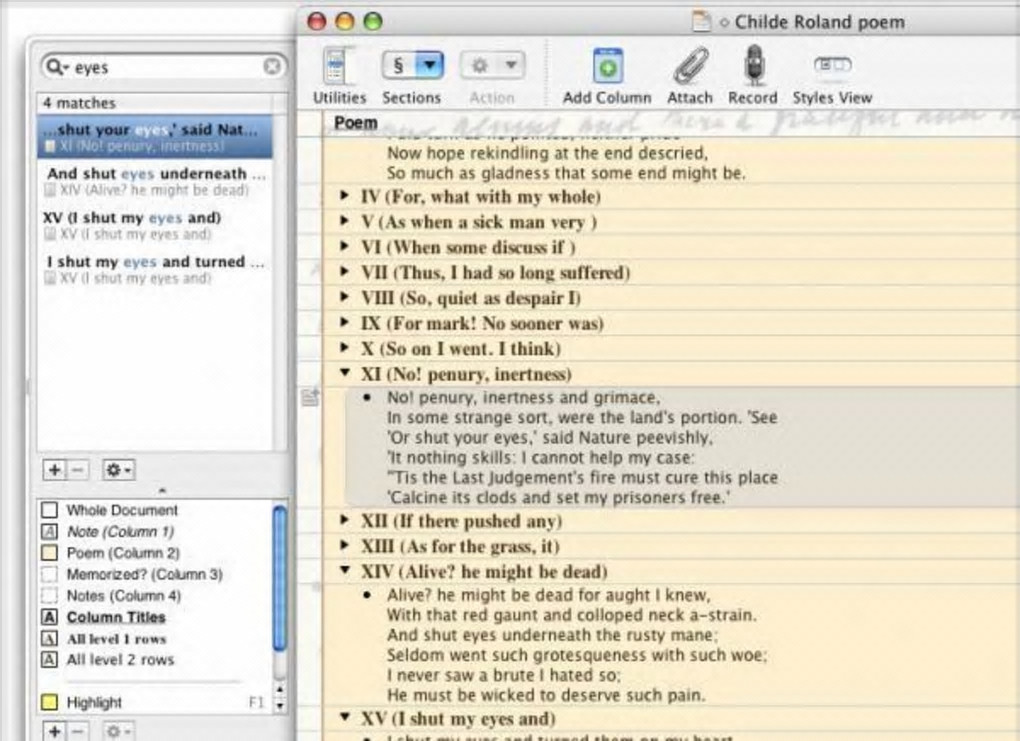The width and height of the screenshot is (1020, 741).
Task: Click bullet of "Alive? he might be dead" row
Action: [368, 595]
